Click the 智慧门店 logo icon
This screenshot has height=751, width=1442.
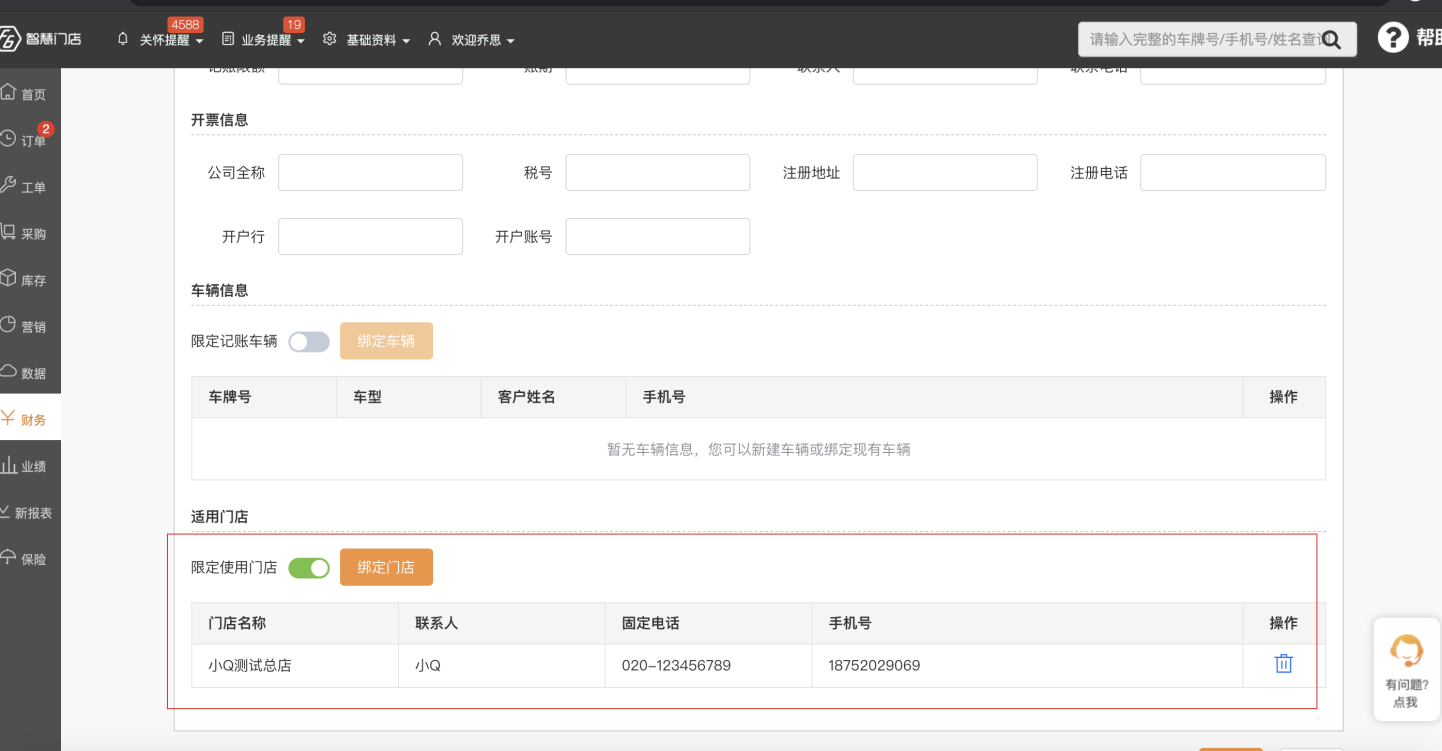coord(9,39)
